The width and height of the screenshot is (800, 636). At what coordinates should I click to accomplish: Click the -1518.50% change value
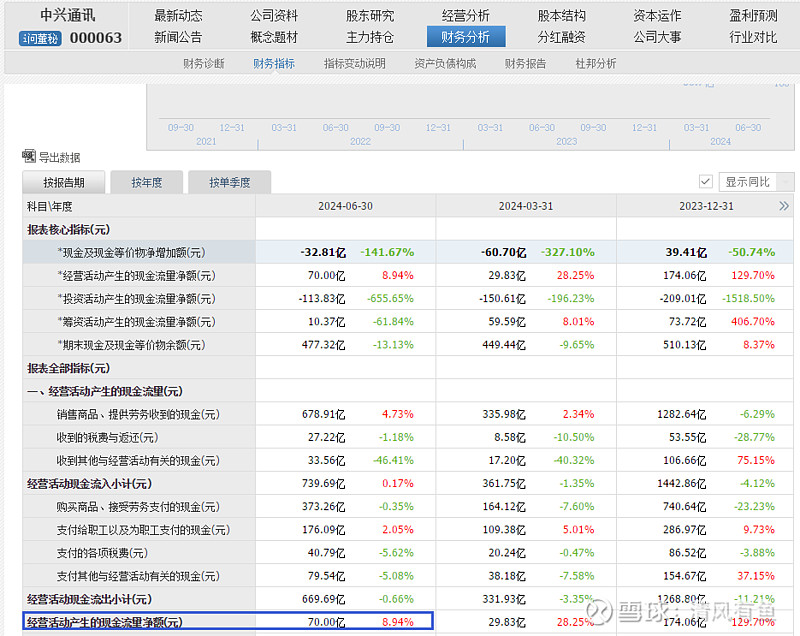pyautogui.click(x=748, y=299)
